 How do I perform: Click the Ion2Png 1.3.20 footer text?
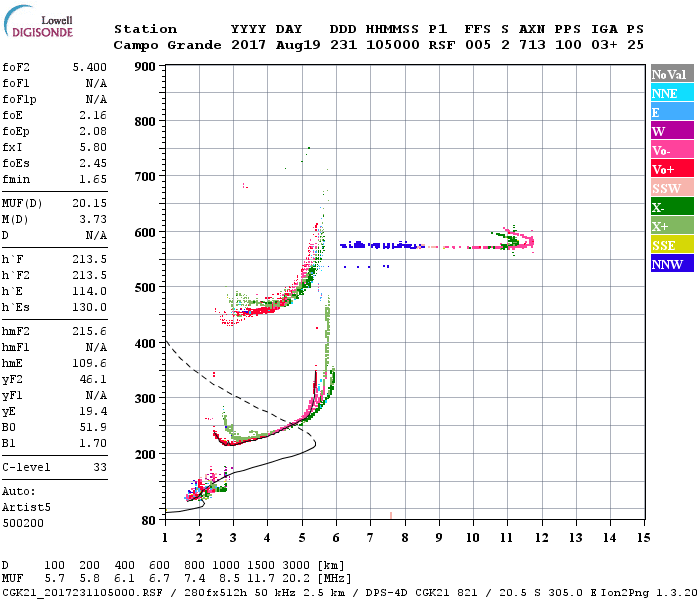[x=649, y=592]
